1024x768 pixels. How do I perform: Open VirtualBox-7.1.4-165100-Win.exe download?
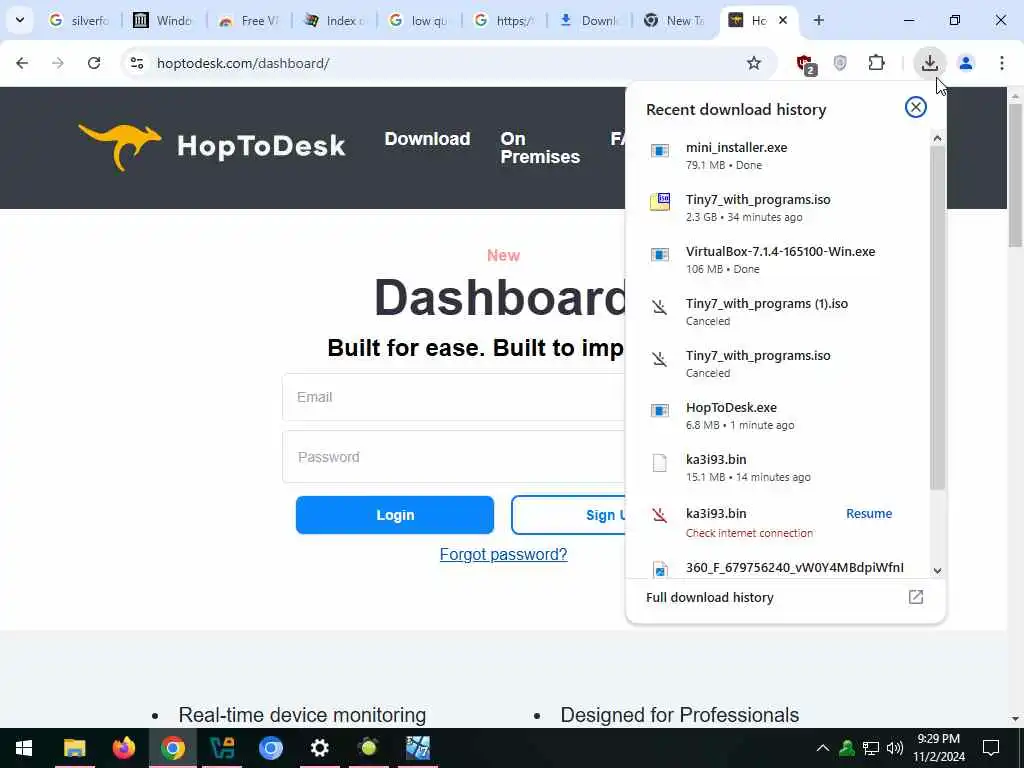(777, 259)
